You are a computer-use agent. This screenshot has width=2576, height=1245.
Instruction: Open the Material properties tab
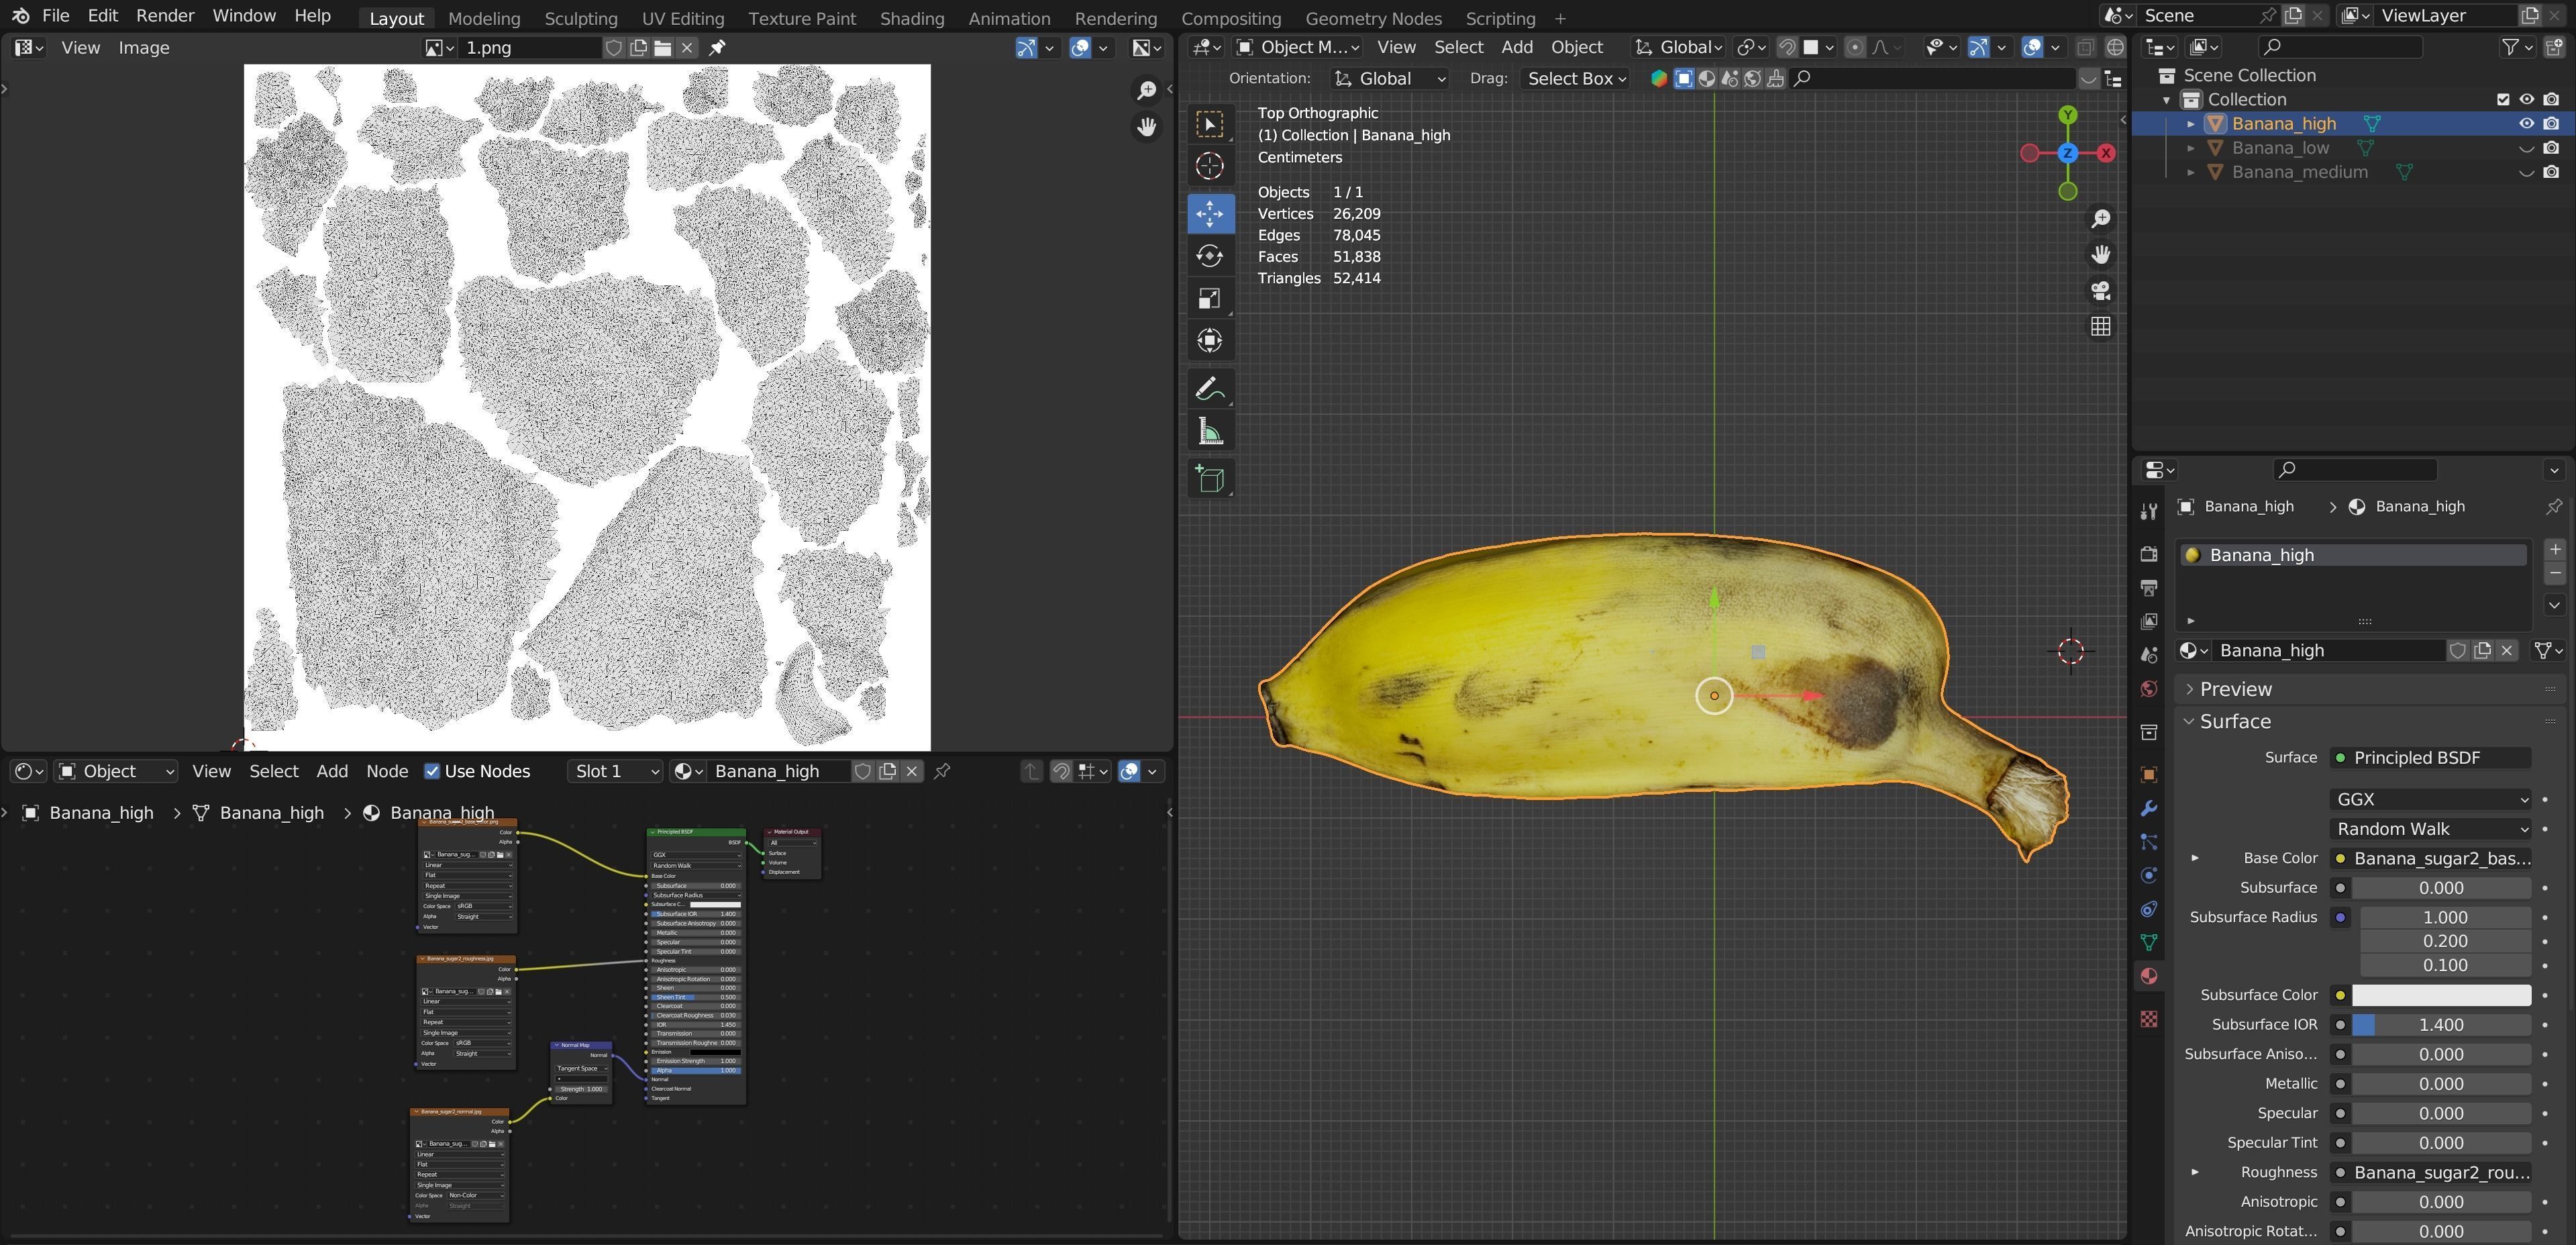(x=2148, y=976)
